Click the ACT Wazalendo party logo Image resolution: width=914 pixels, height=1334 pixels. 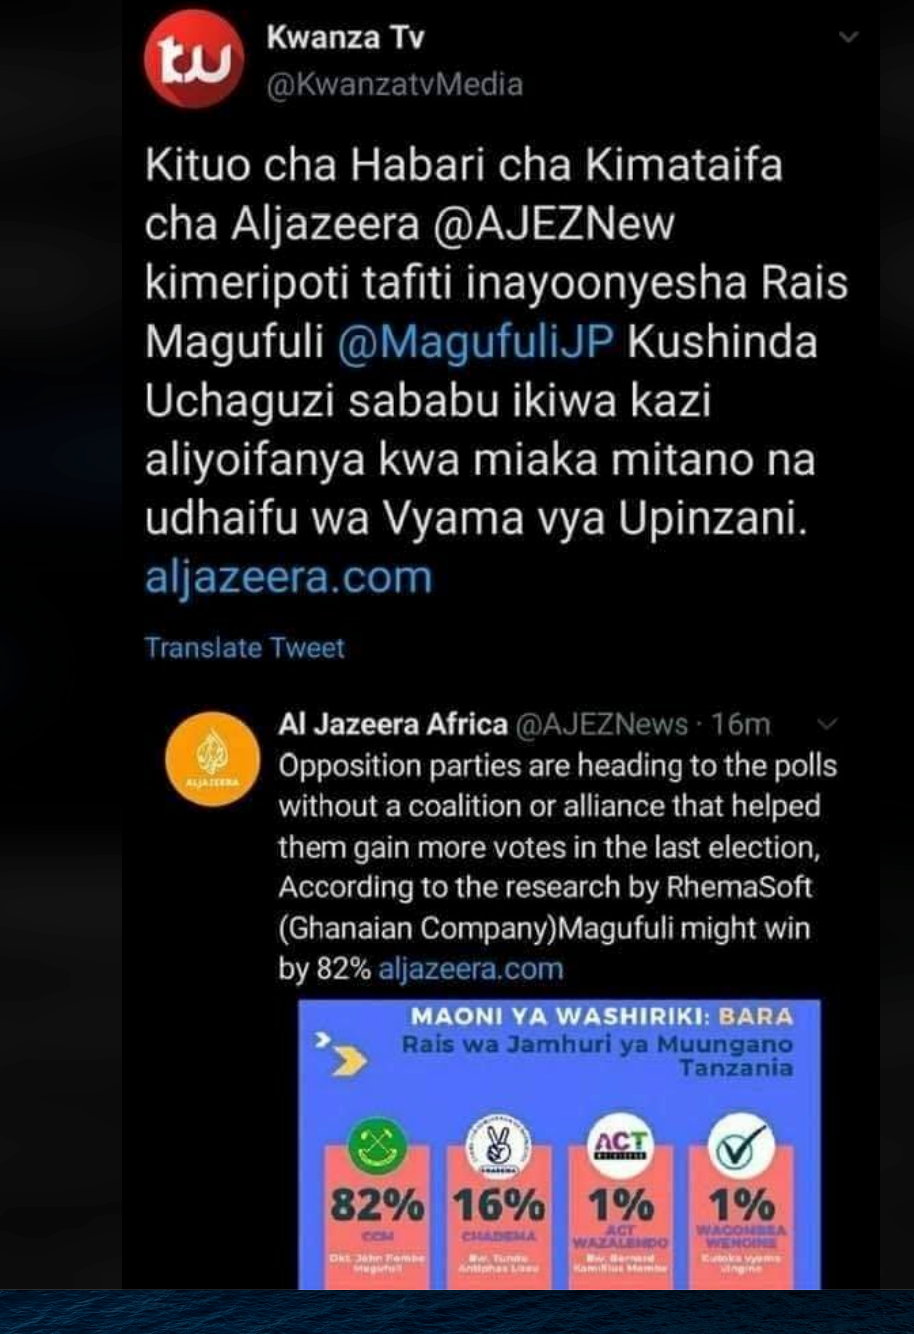pyautogui.click(x=621, y=1148)
